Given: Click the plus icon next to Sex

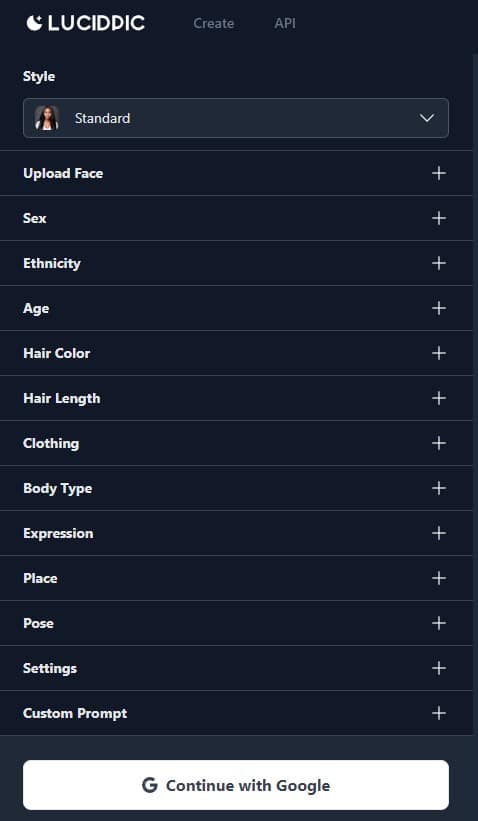Looking at the screenshot, I should 439,218.
